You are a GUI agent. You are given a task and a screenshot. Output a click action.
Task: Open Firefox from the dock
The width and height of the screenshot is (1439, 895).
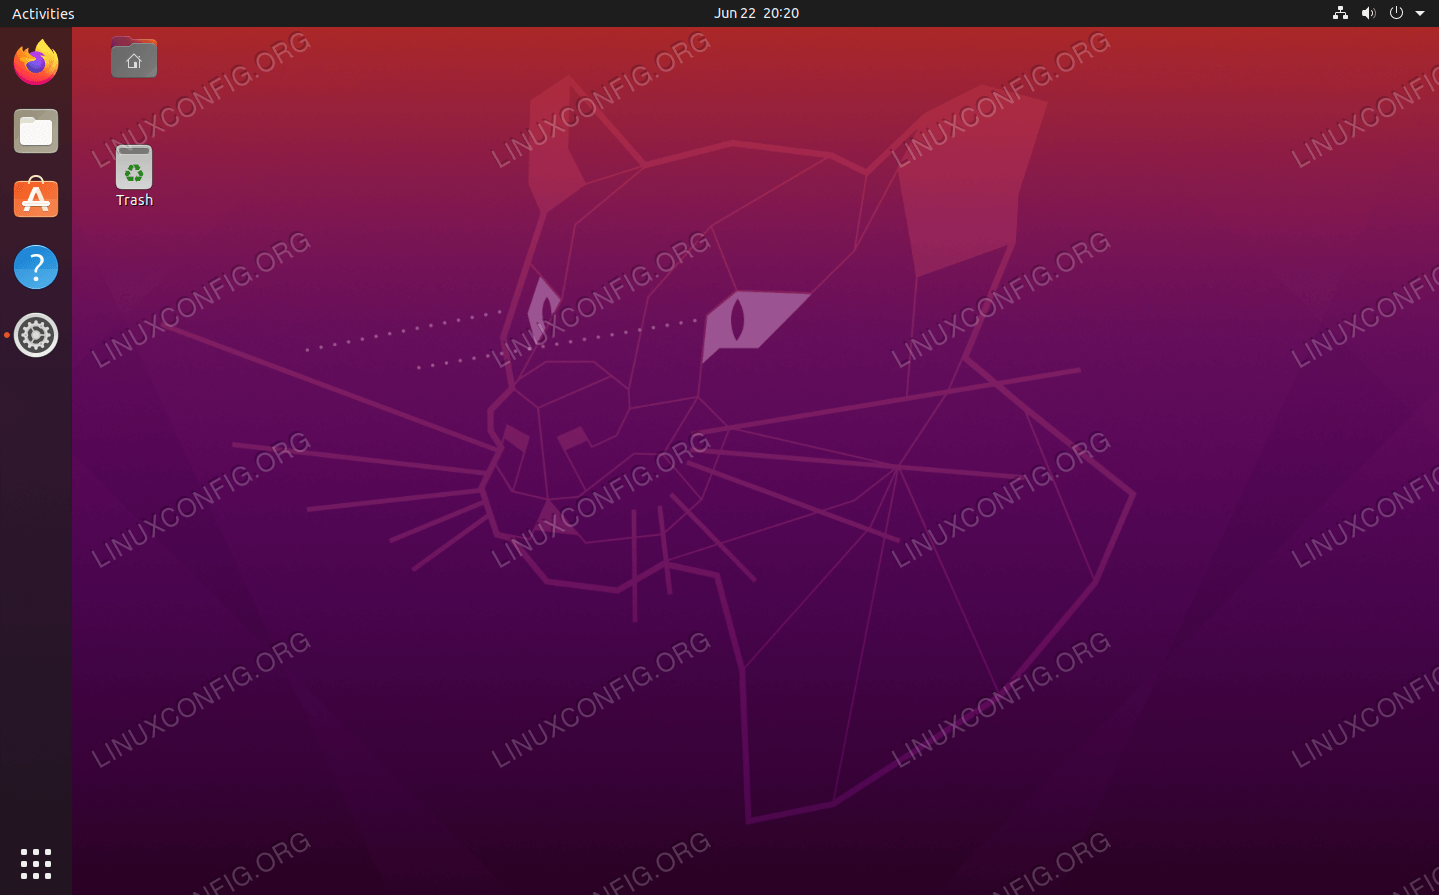(36, 63)
